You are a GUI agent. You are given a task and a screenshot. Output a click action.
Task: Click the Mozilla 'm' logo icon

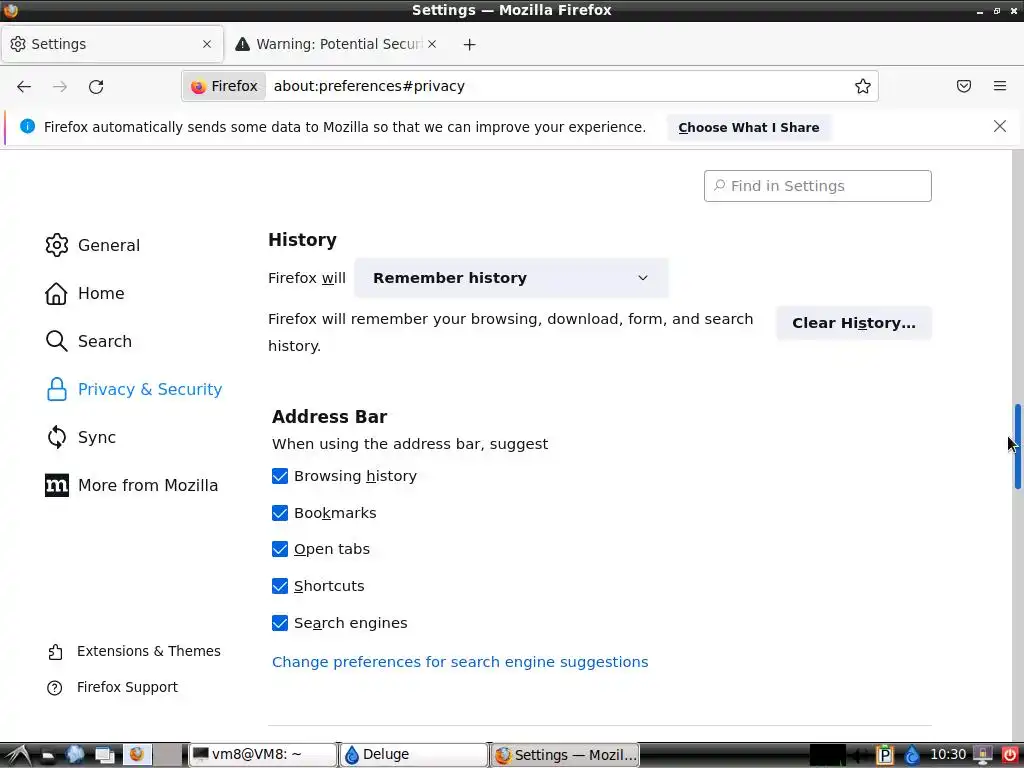coord(57,485)
